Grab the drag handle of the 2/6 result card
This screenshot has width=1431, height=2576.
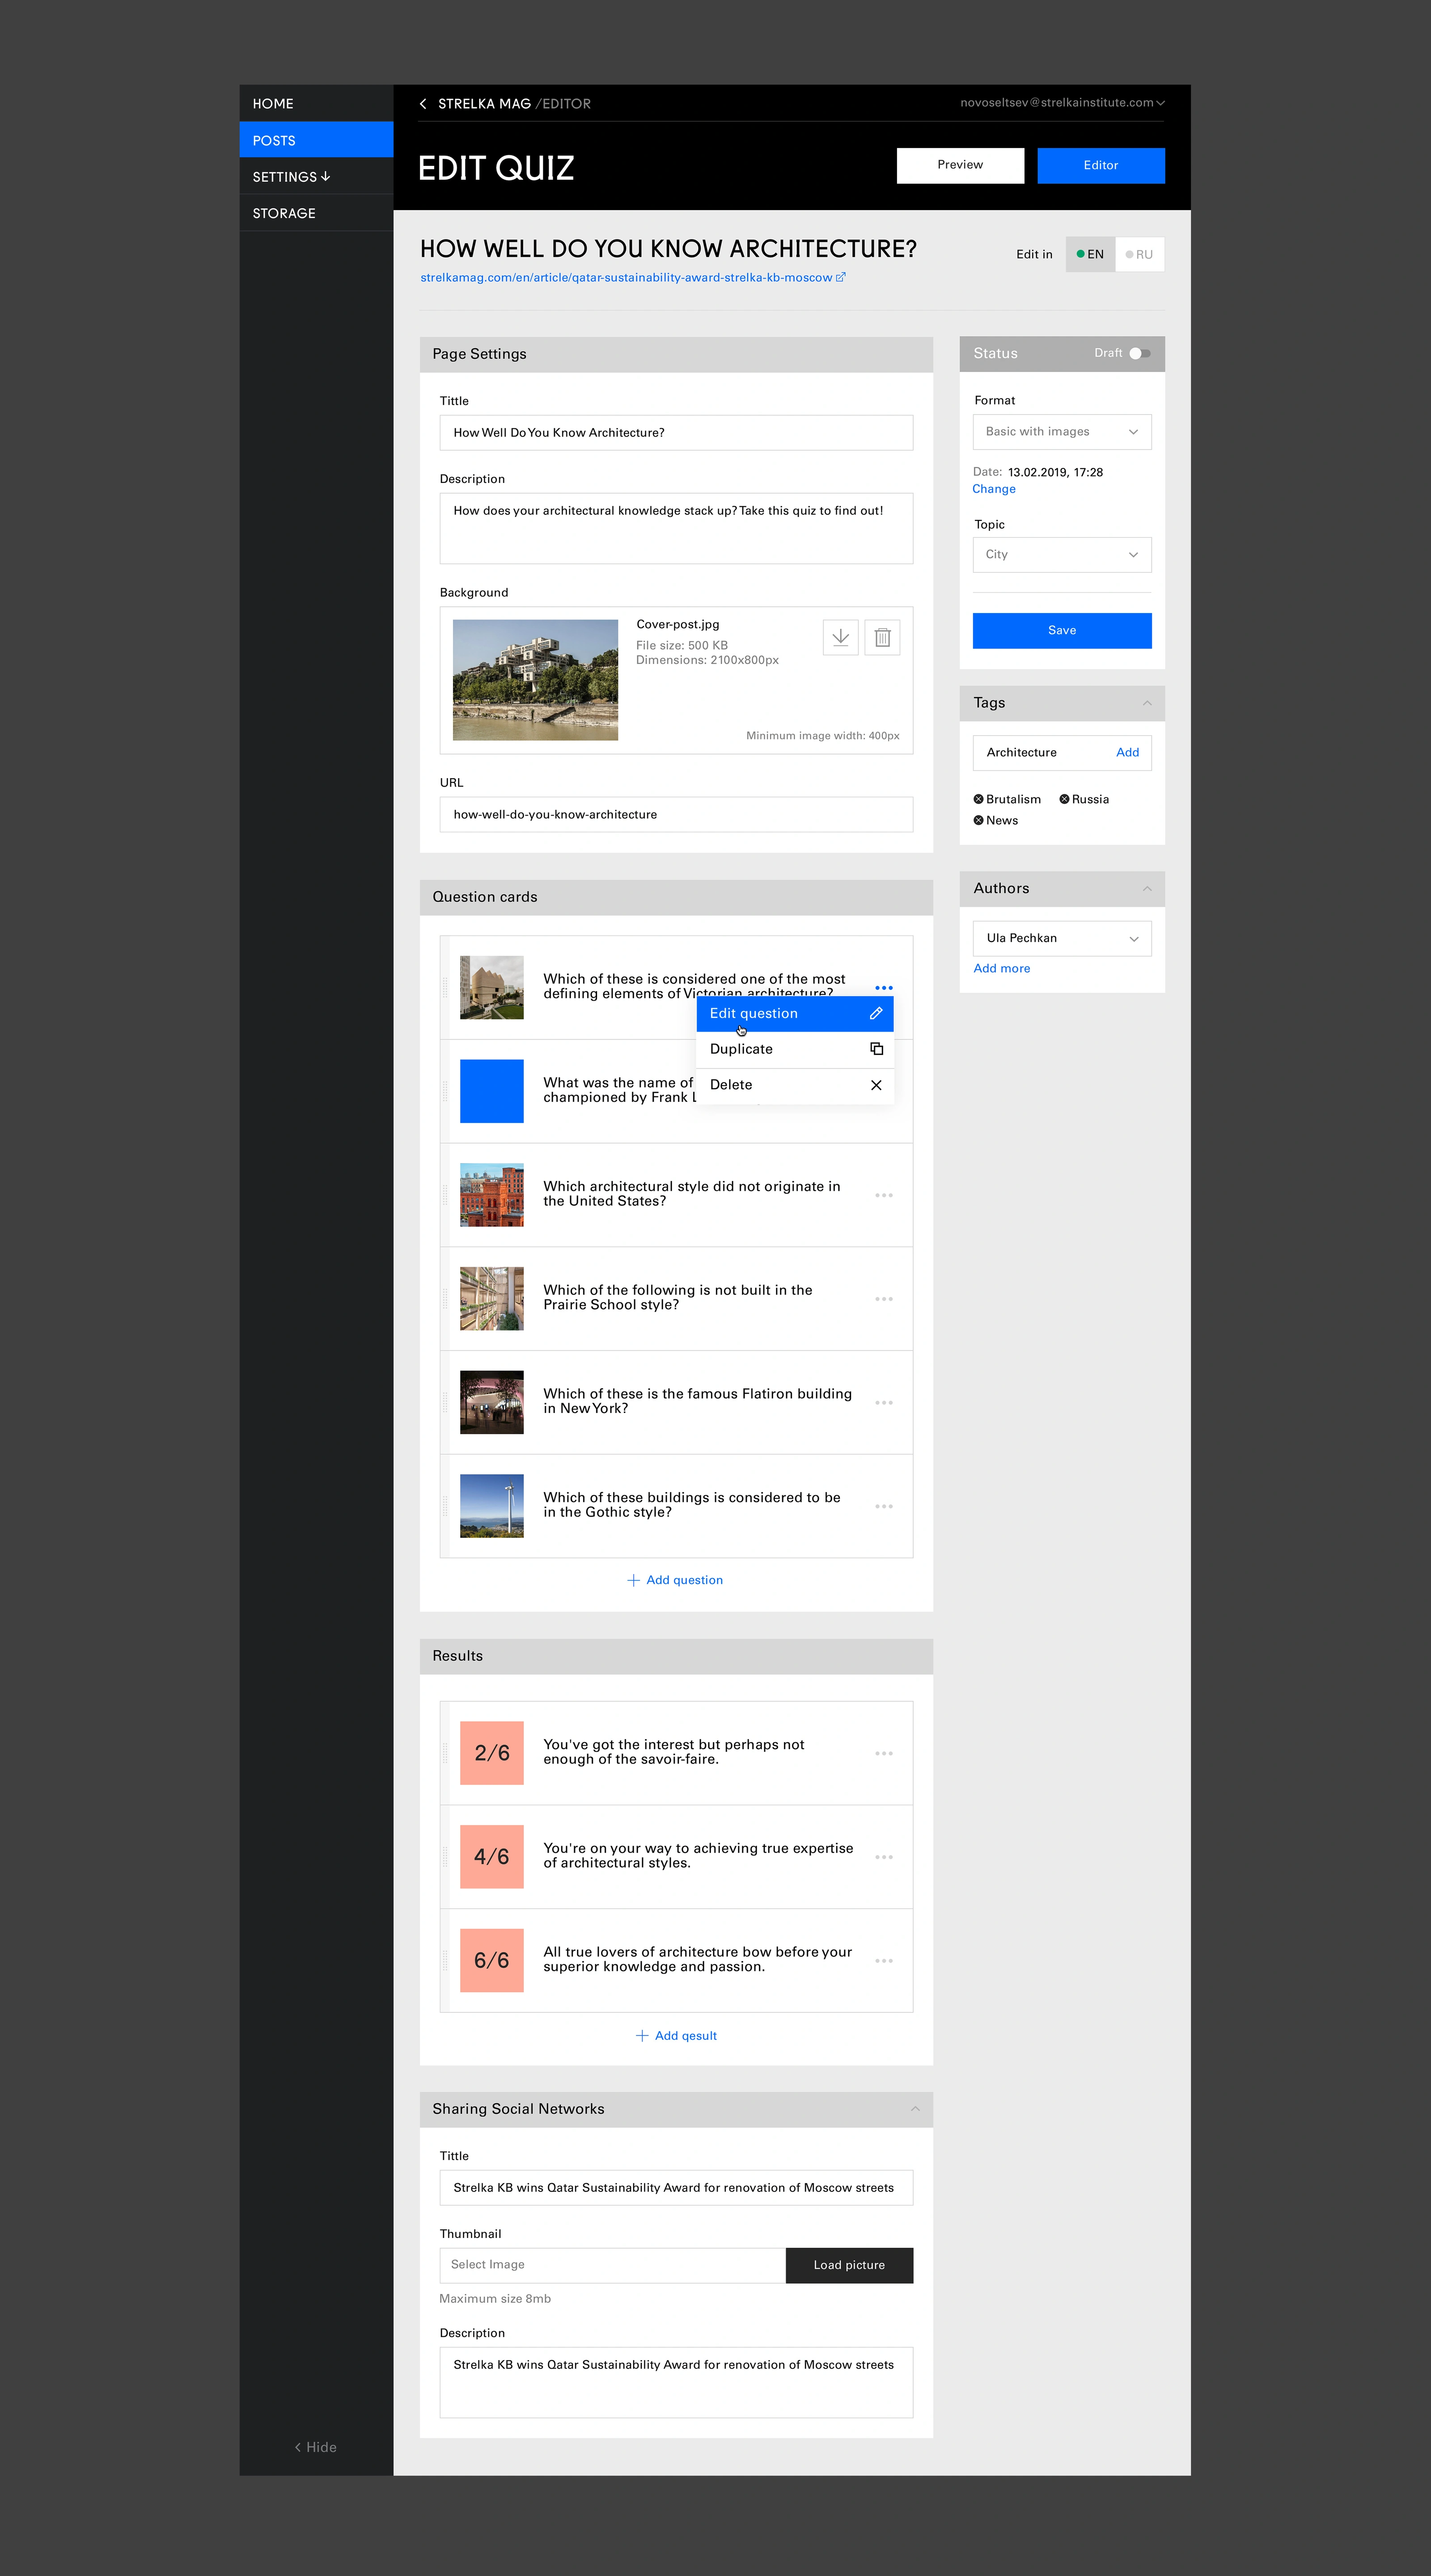click(x=445, y=1753)
